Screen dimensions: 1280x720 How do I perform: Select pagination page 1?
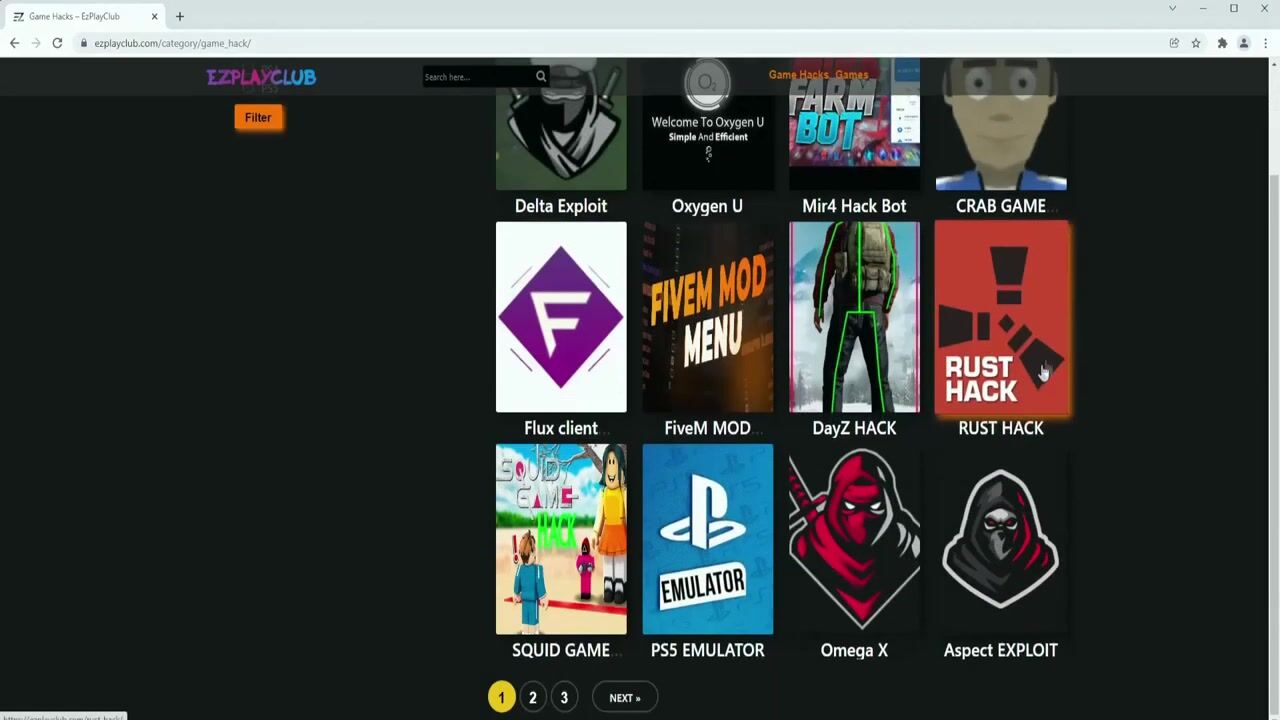(x=502, y=698)
